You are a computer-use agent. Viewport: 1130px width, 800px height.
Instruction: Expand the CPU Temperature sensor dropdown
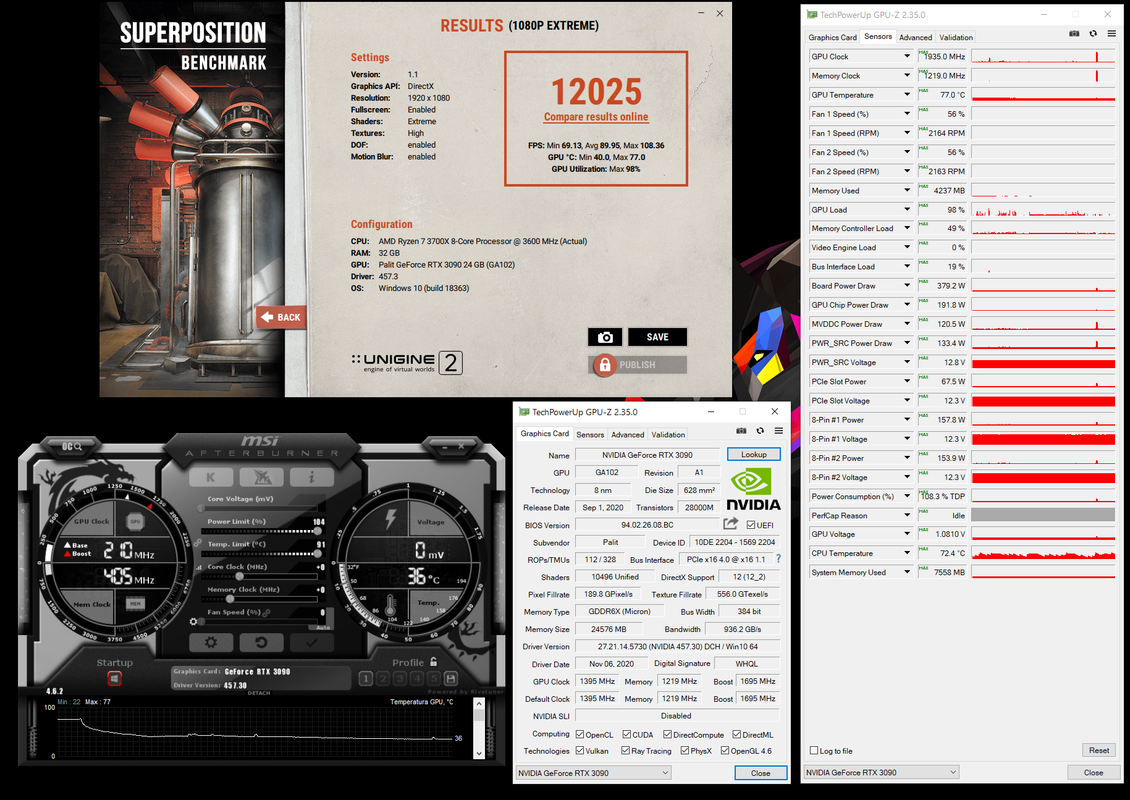(x=907, y=554)
